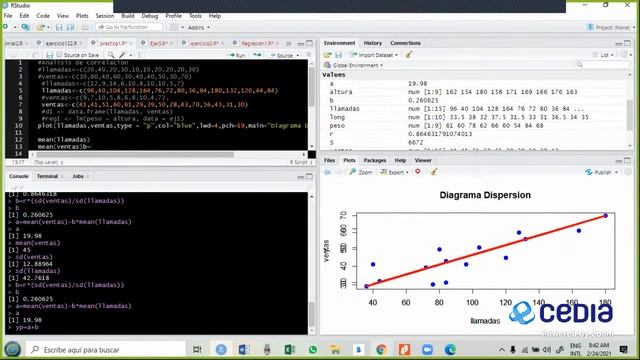Open the Addins dropdown
The image size is (640, 360).
tap(199, 27)
